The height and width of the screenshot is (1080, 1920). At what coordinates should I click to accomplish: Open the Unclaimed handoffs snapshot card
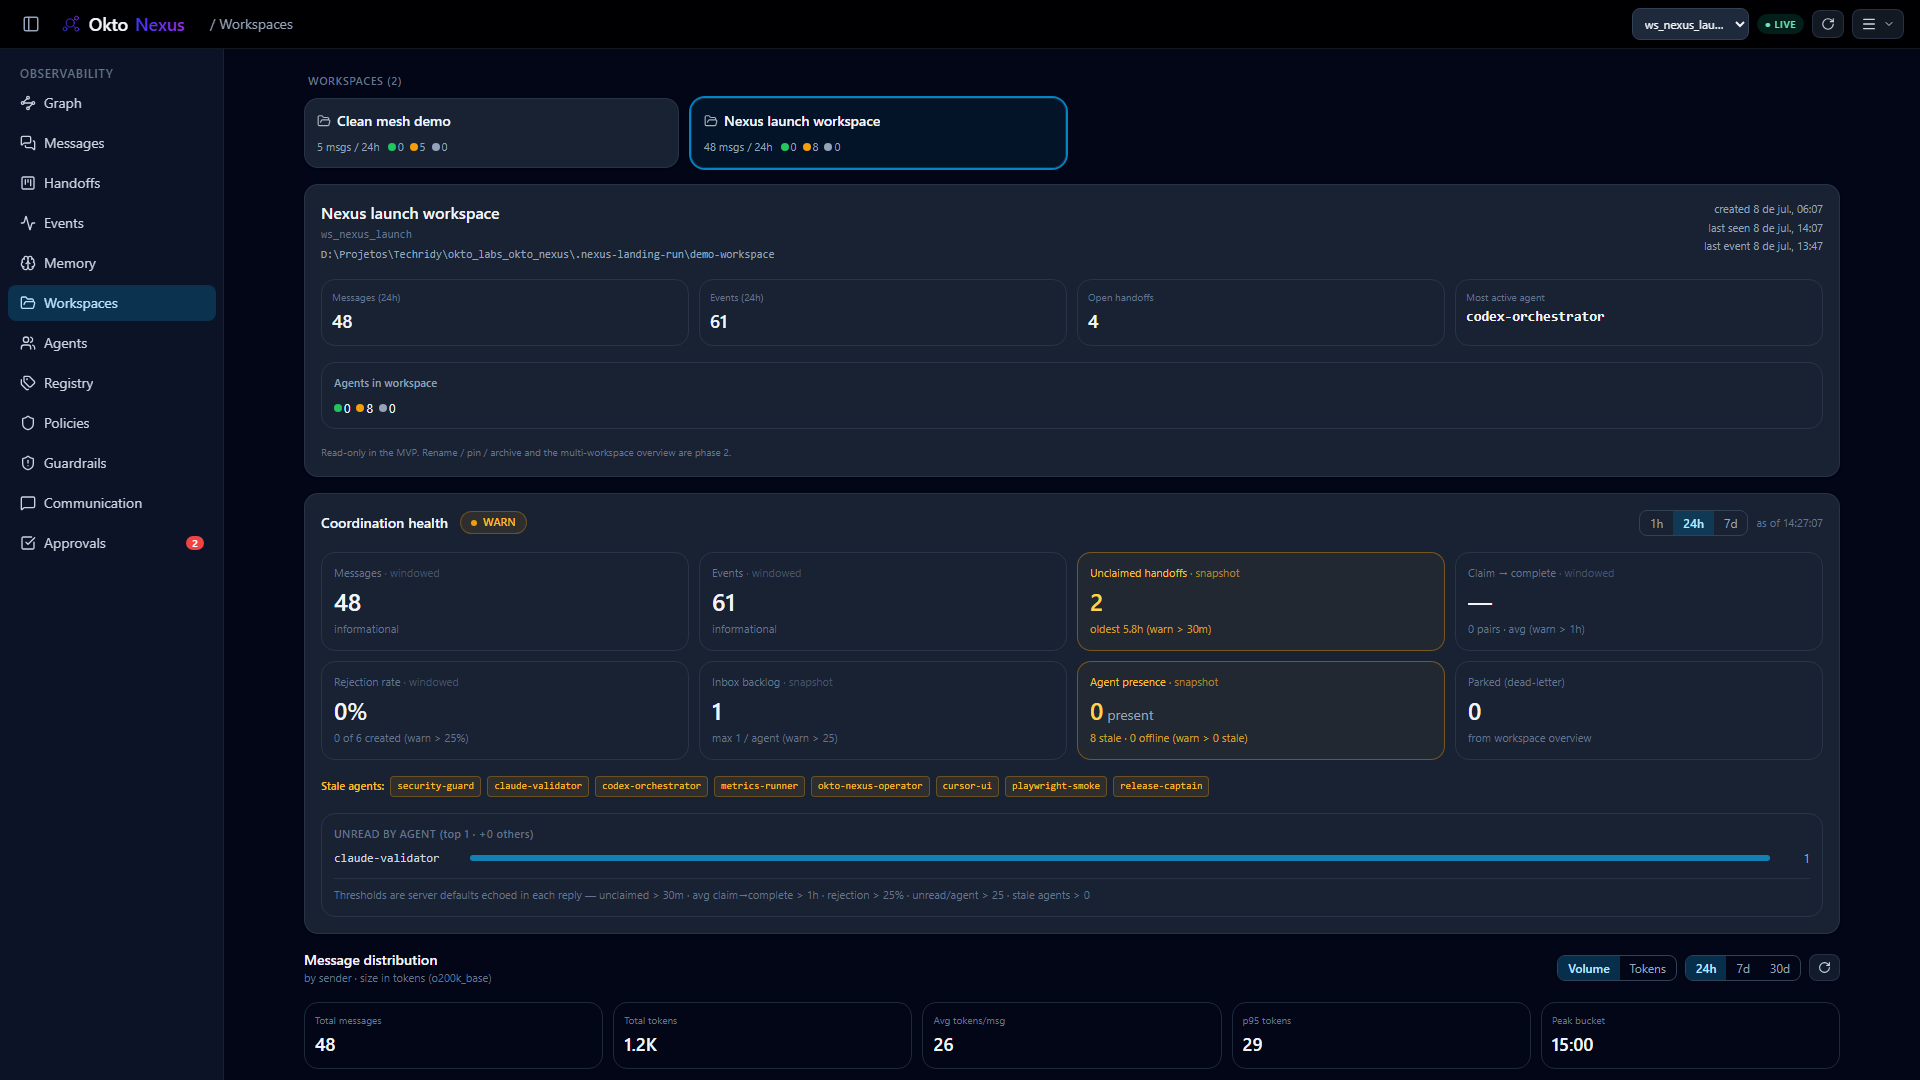(x=1260, y=601)
